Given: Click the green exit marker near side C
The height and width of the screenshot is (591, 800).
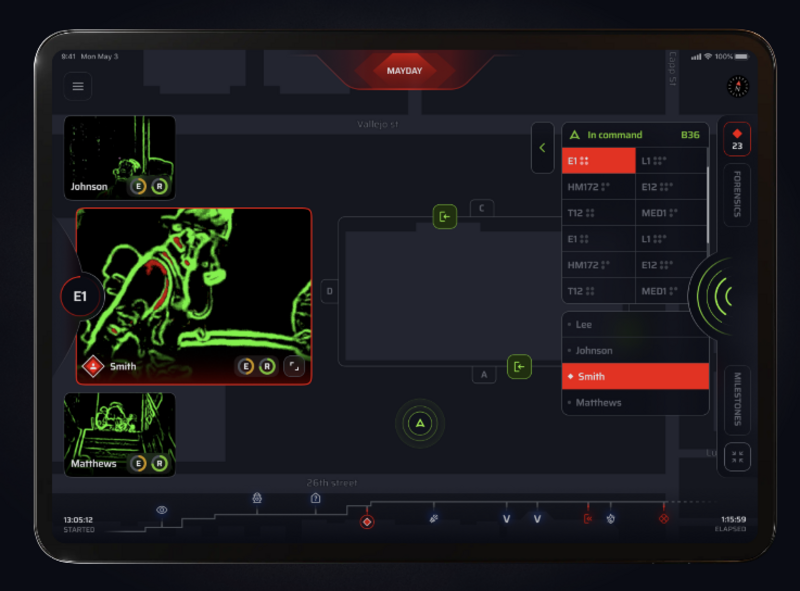Looking at the screenshot, I should (x=445, y=216).
